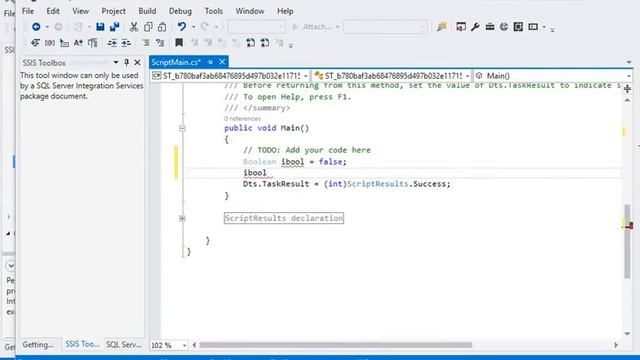The width and height of the screenshot is (640, 360).
Task: Click the vertical scrollbar thumb
Action: tap(627, 242)
